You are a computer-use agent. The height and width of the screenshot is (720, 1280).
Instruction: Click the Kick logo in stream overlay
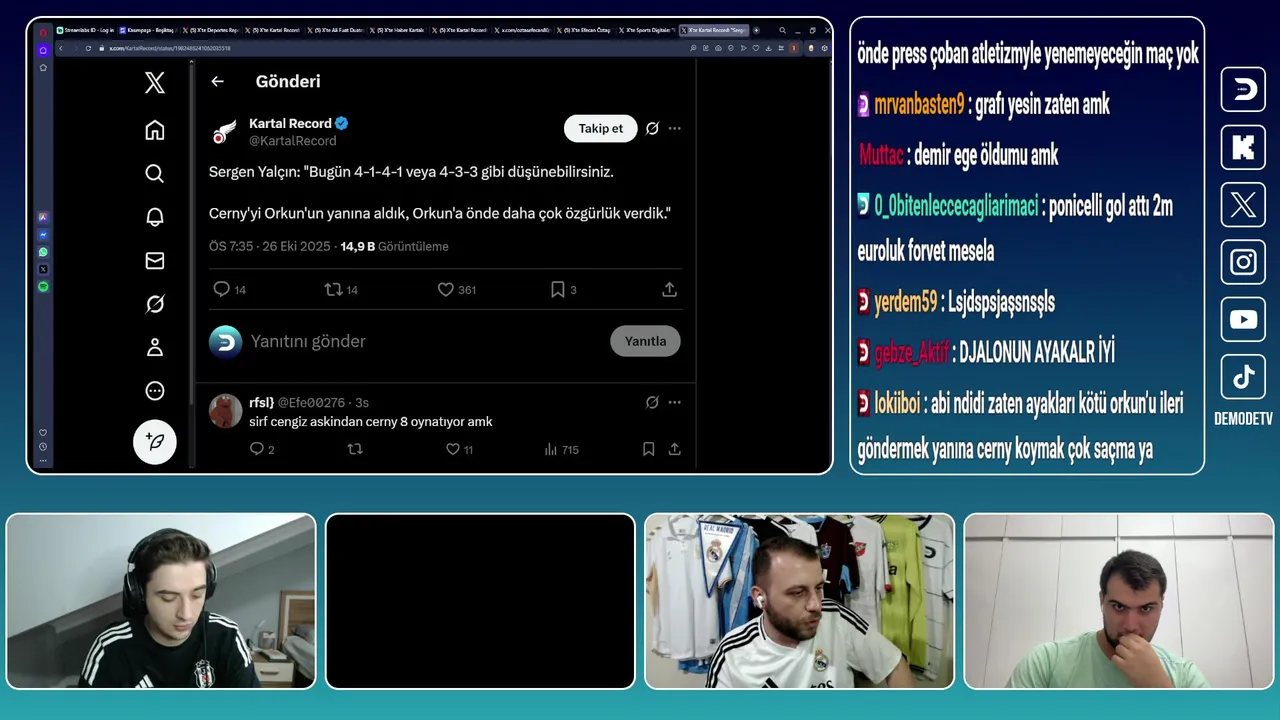tap(1243, 148)
